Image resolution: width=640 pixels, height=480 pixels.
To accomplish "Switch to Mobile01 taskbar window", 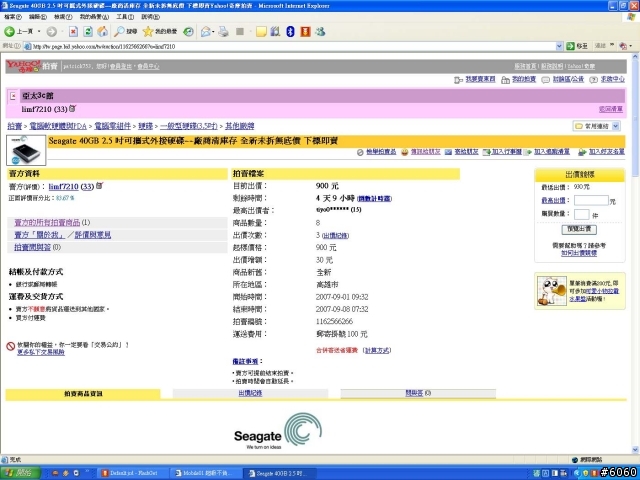I will 205,473.
